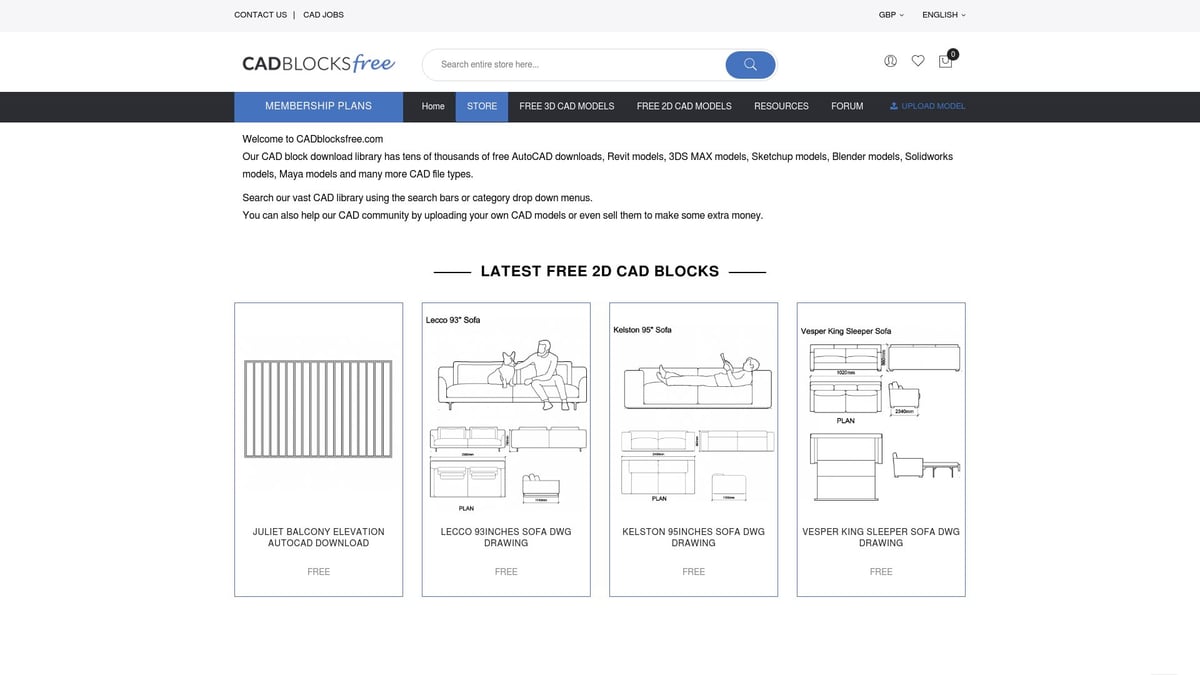Expand the English language dropdown
The width and height of the screenshot is (1200, 675).
click(944, 15)
